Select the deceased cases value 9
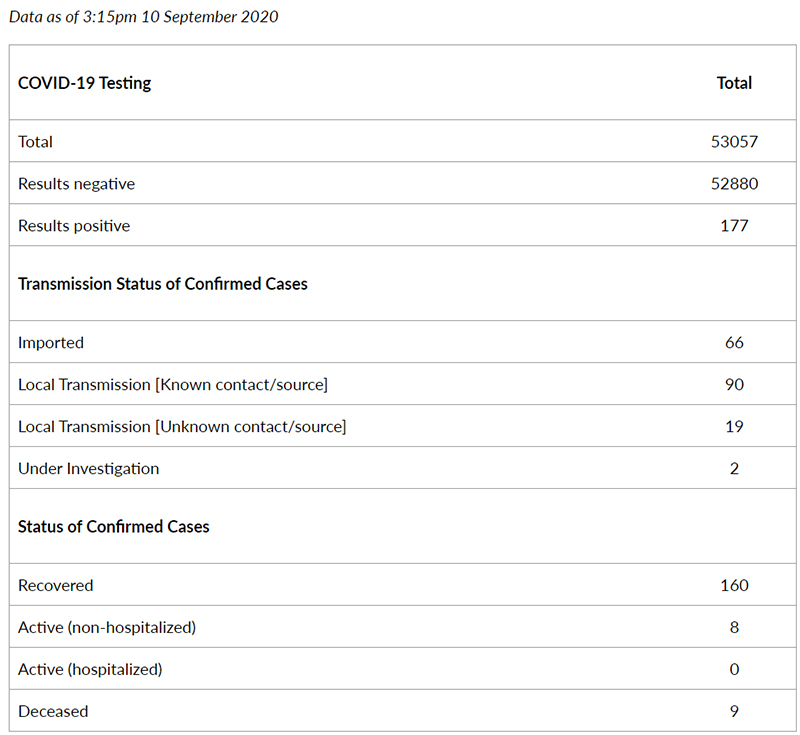The image size is (800, 735). coord(734,711)
